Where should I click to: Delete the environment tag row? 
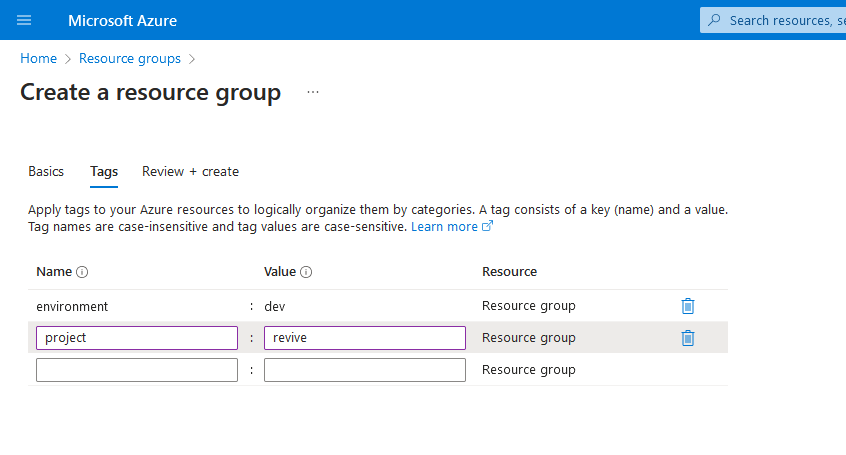[x=687, y=306]
